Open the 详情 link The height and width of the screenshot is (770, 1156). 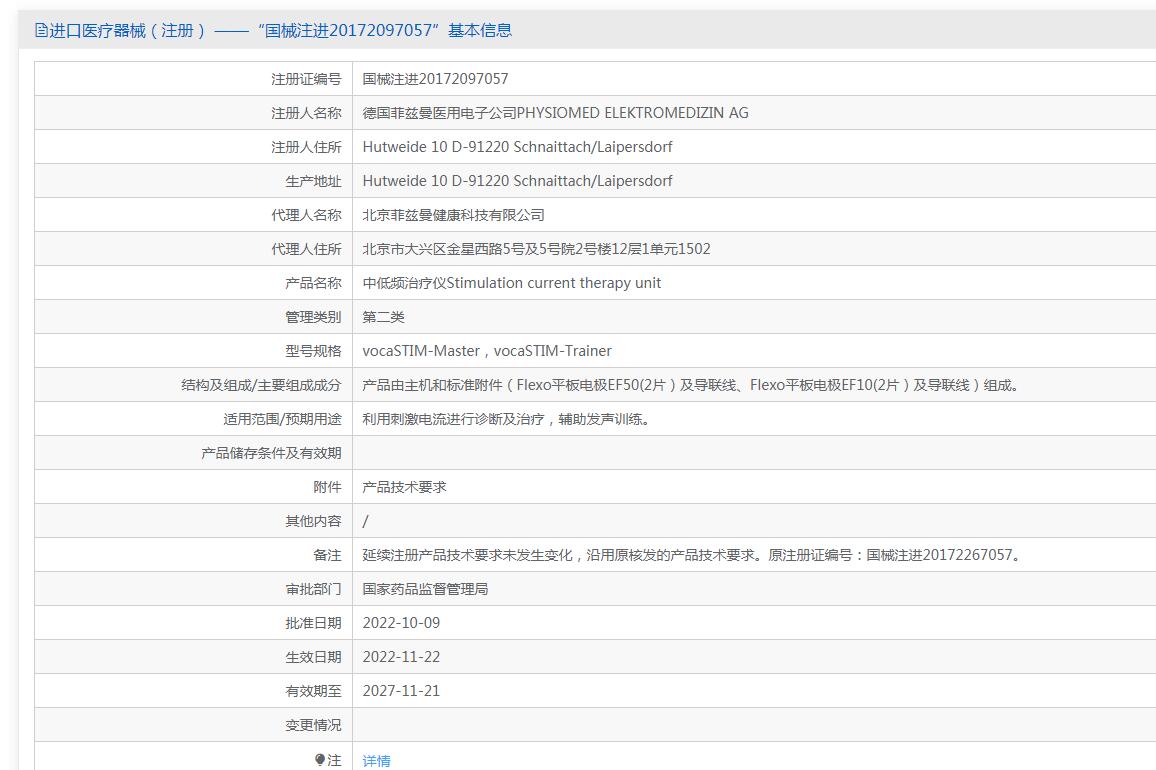click(376, 761)
